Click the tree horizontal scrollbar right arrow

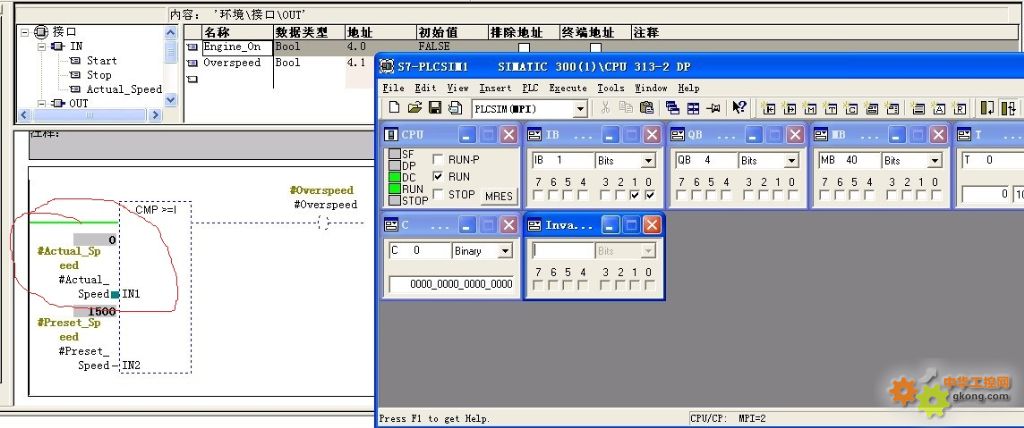click(x=155, y=115)
